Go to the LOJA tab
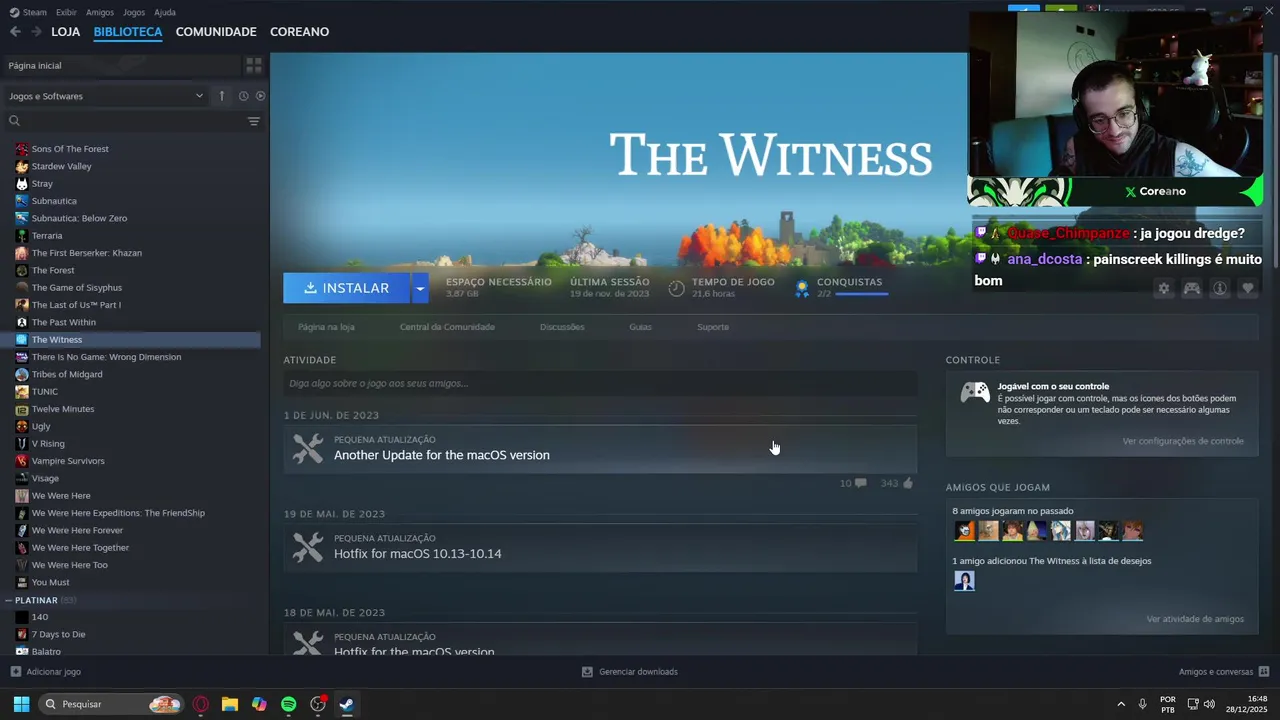 [x=66, y=32]
